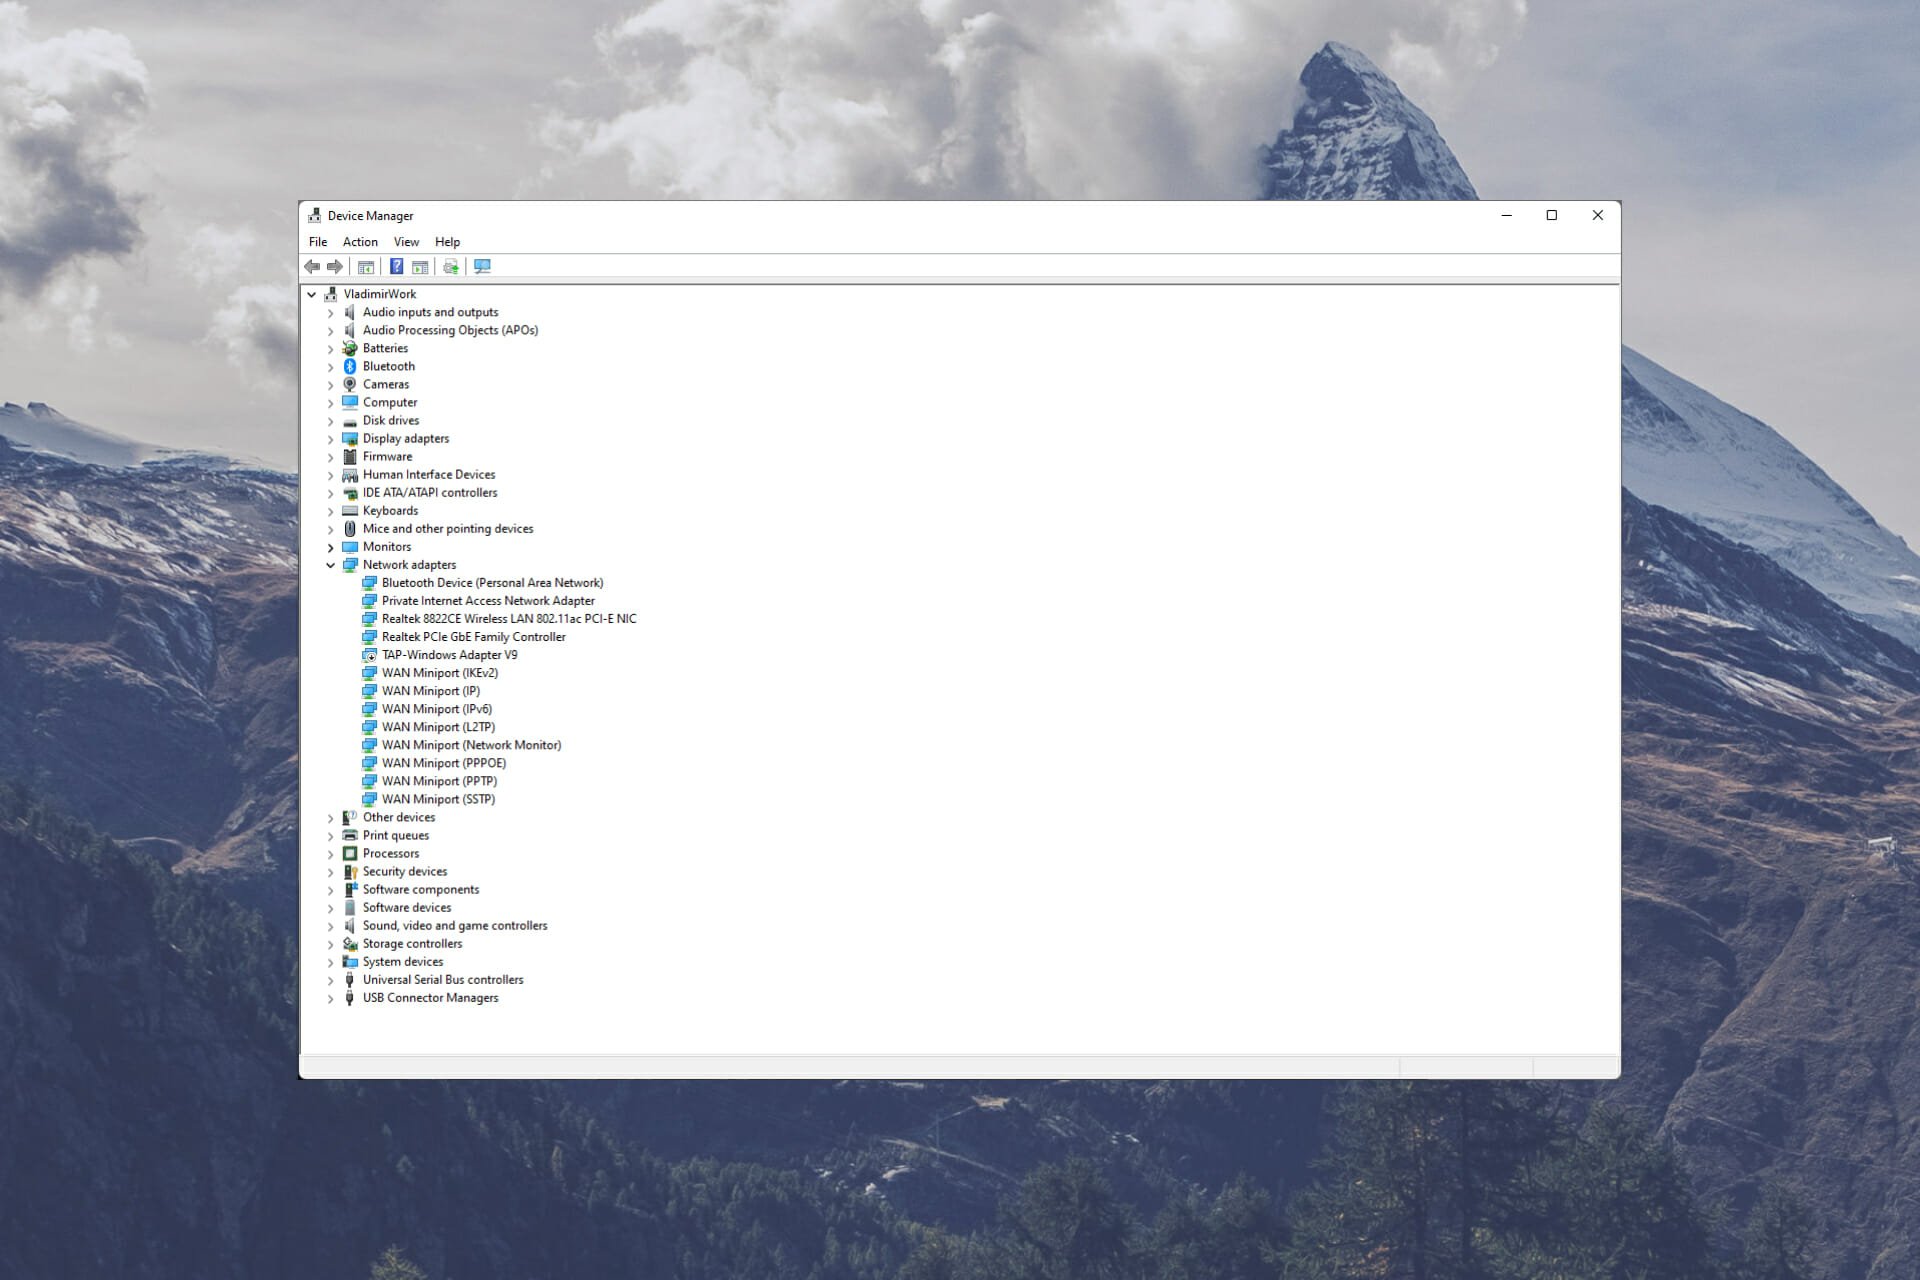Image resolution: width=1920 pixels, height=1280 pixels.
Task: Open the View menu
Action: click(406, 241)
